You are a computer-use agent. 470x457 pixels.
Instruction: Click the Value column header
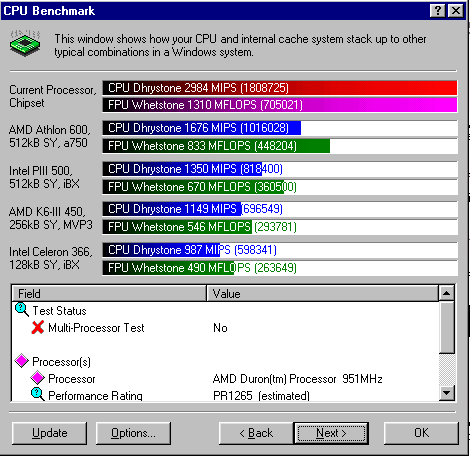(322, 293)
